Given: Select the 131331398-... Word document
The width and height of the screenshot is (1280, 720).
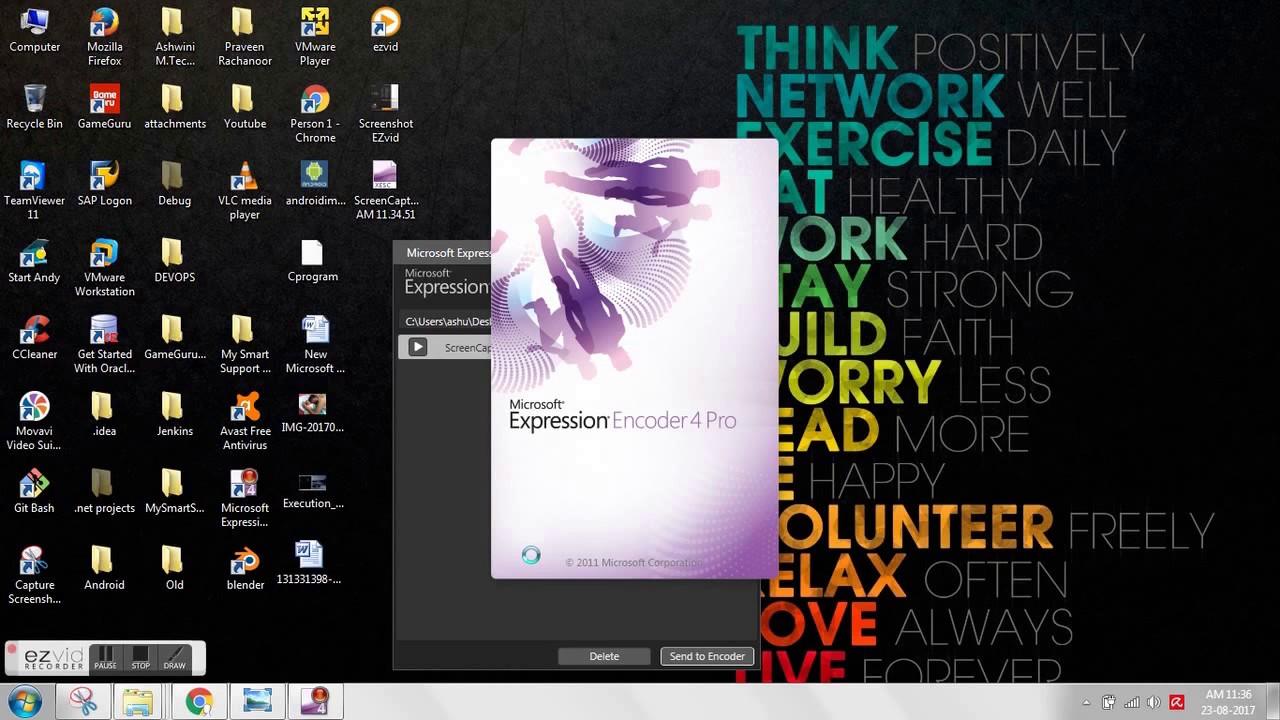Looking at the screenshot, I should coord(309,564).
